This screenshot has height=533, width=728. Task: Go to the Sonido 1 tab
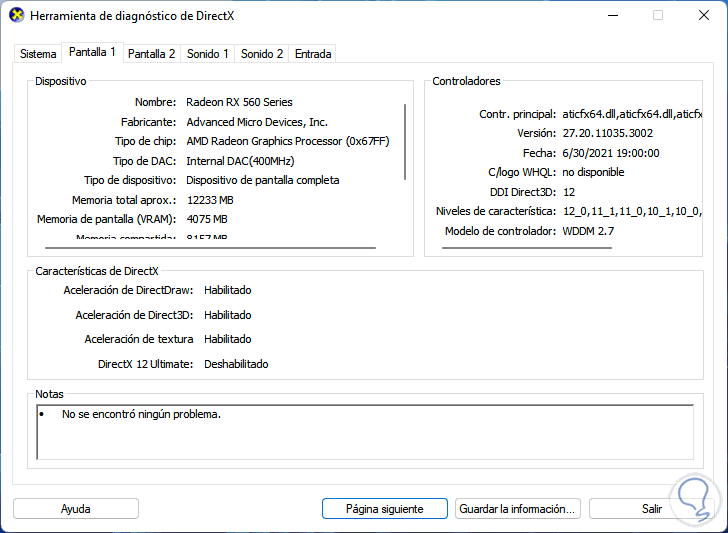tap(208, 54)
